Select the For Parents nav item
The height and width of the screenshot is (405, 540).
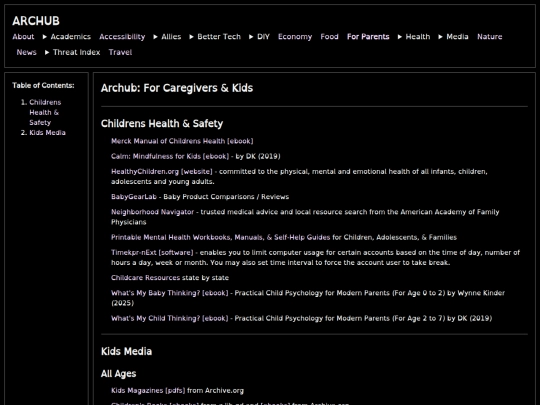pyautogui.click(x=368, y=37)
